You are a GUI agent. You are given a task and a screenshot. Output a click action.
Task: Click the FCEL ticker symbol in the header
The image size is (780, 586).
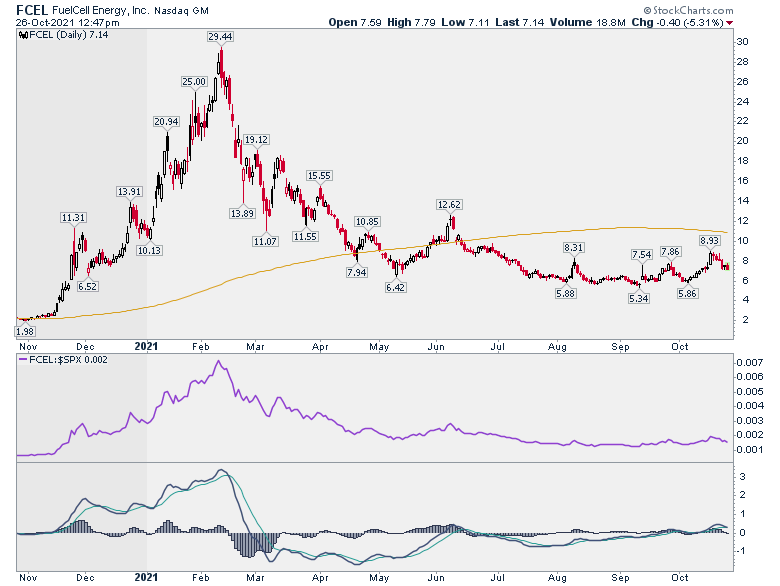point(32,10)
